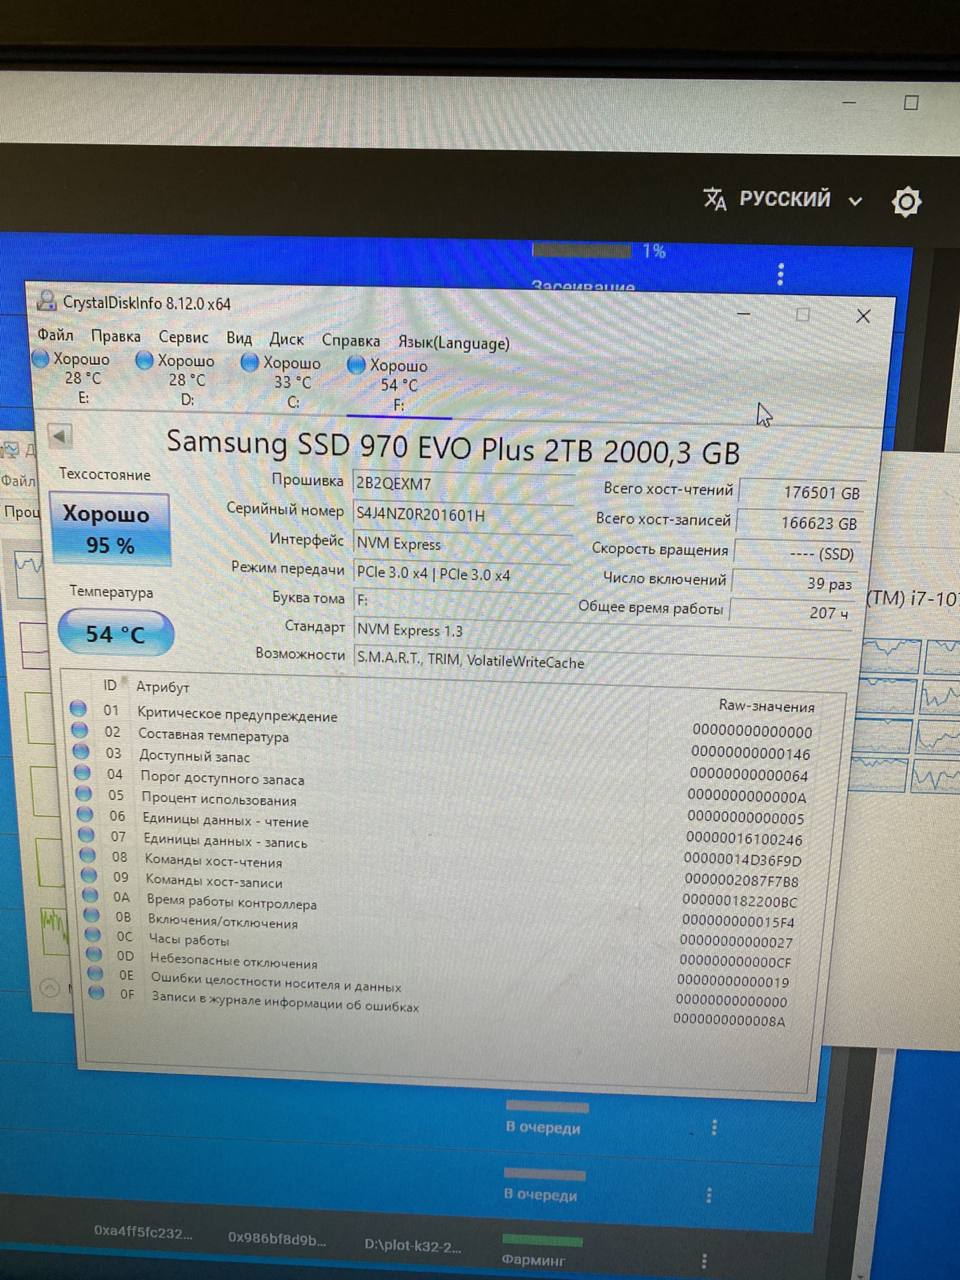Screen dimensions: 960x1280
Task: Click the D:\plot-k32-2... file path text
Action: tap(413, 1245)
